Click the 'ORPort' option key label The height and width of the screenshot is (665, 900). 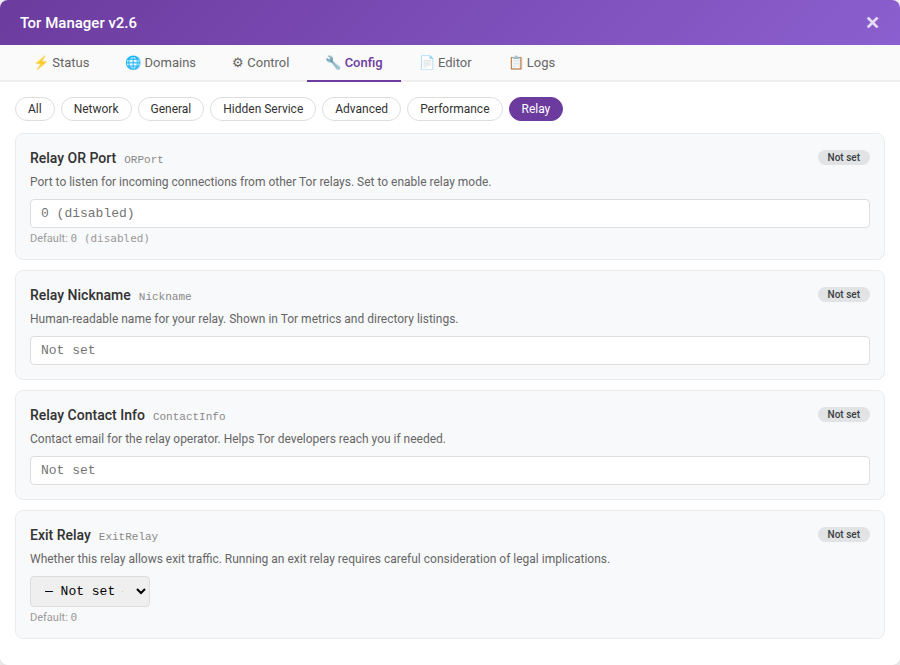point(144,160)
